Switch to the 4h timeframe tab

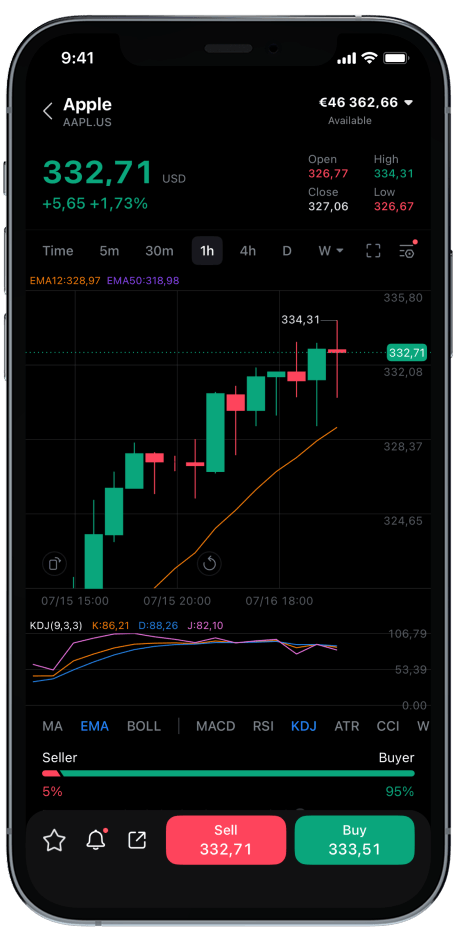click(x=248, y=251)
